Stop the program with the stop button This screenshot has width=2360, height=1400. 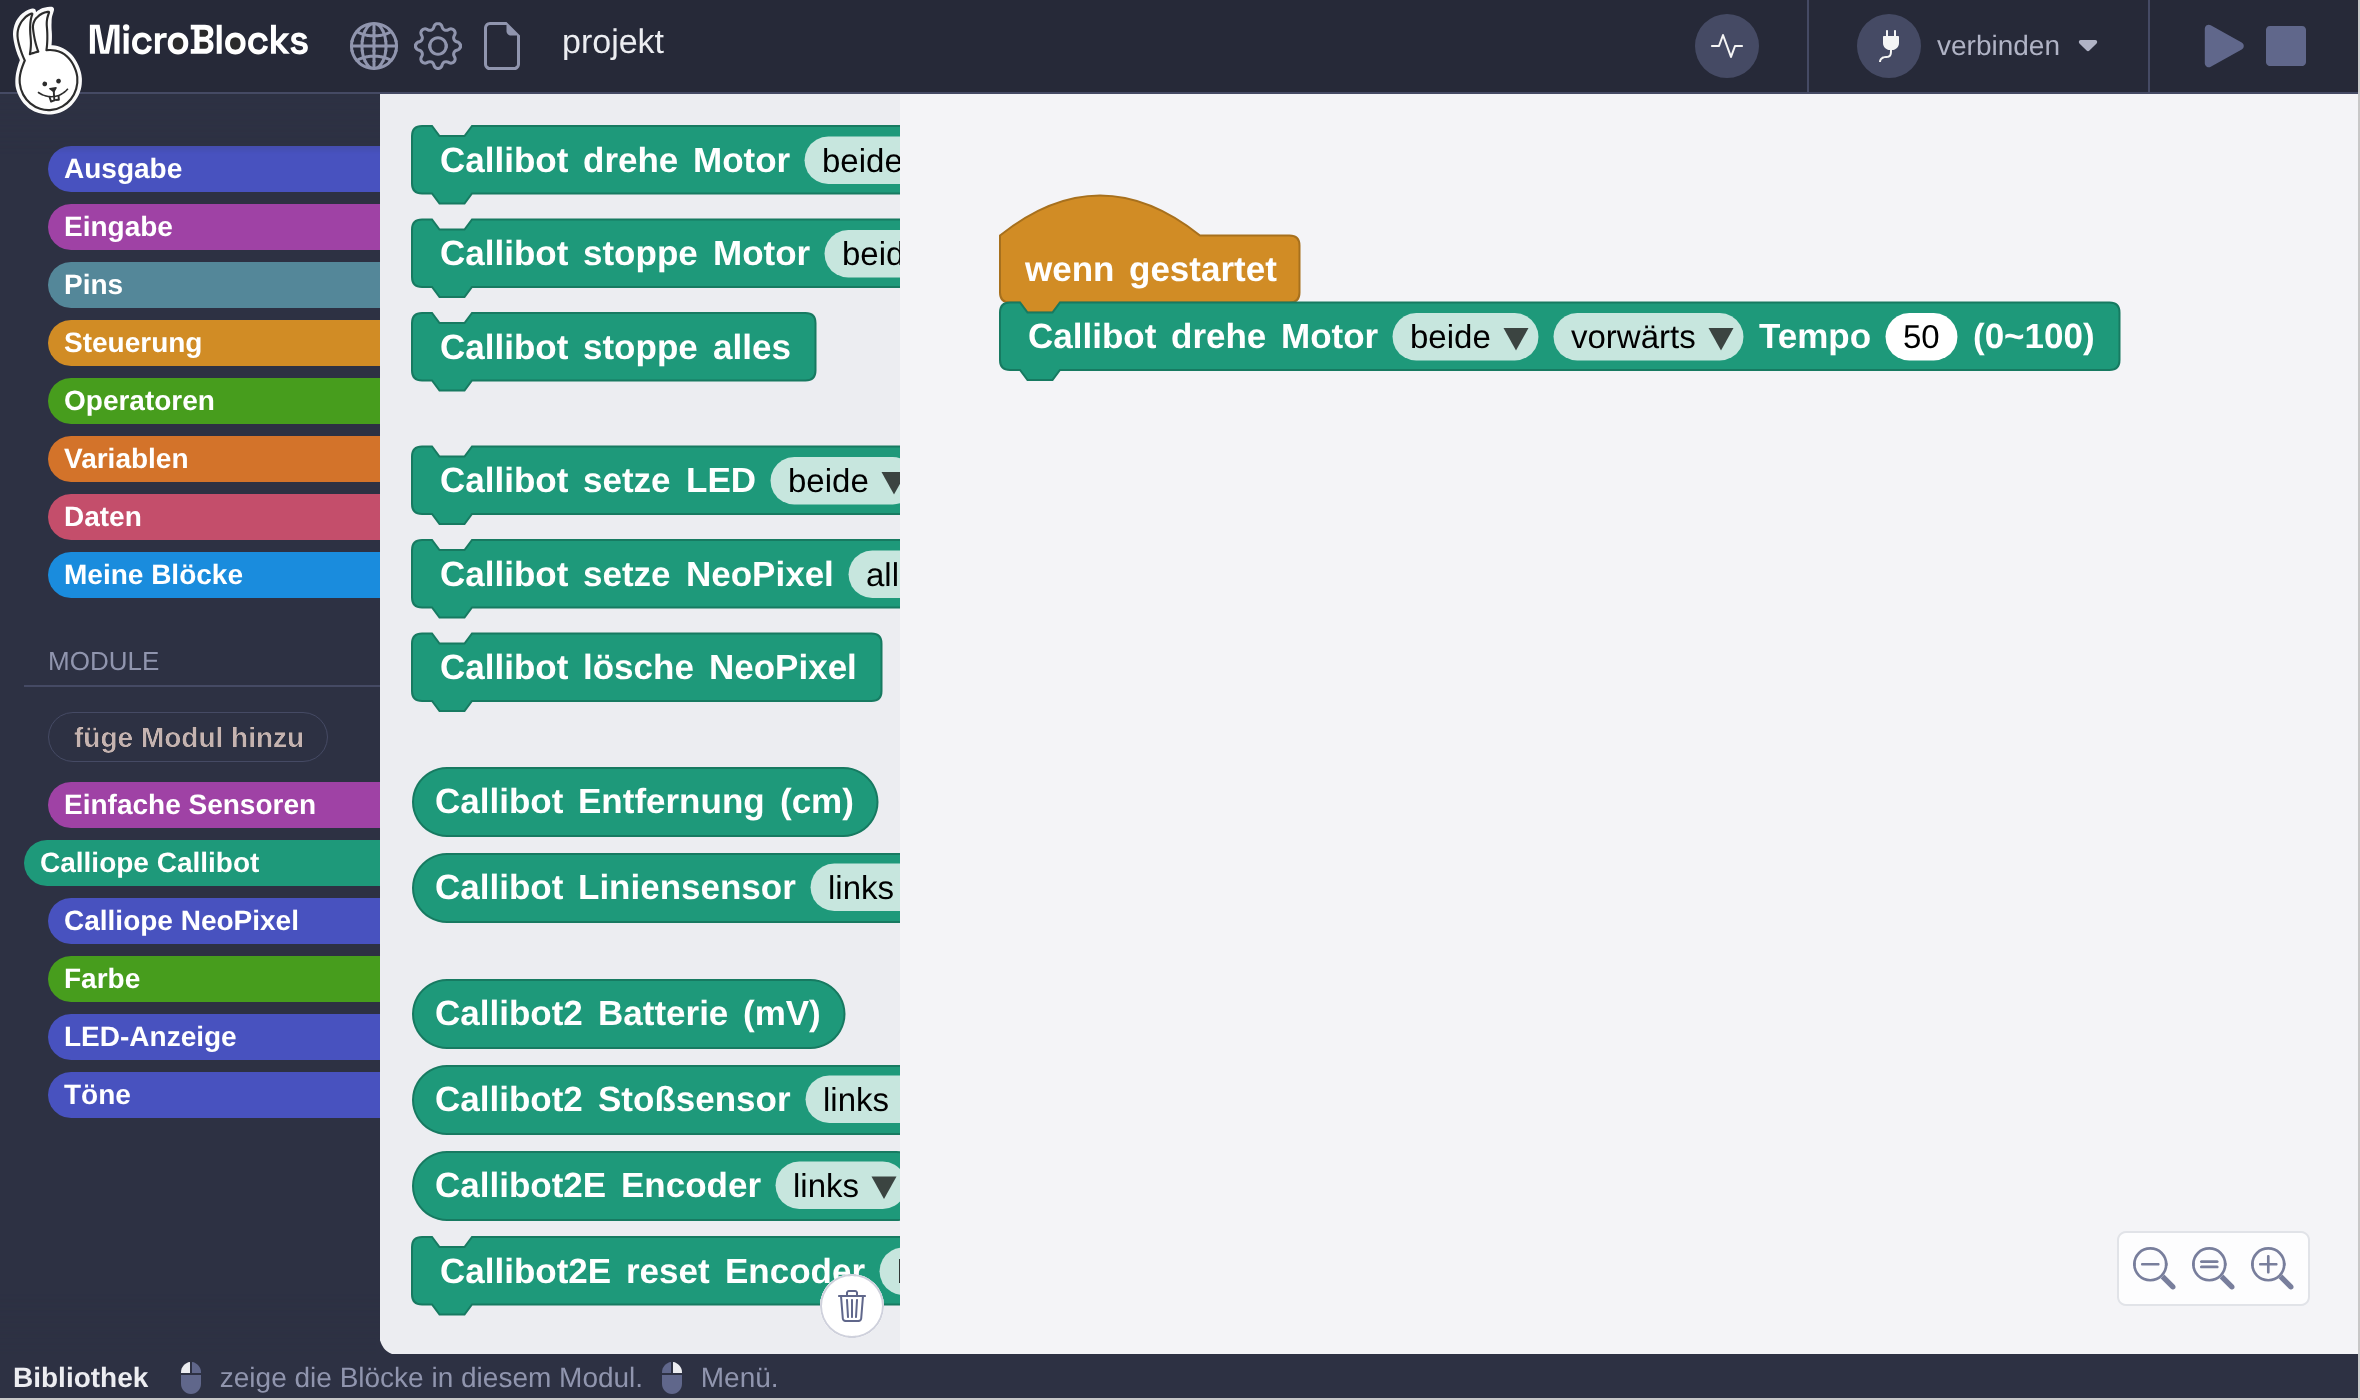2286,46
